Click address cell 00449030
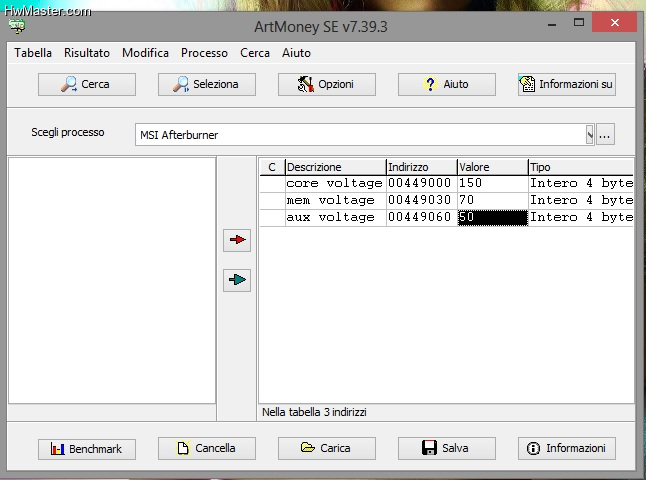The height and width of the screenshot is (480, 646). click(421, 200)
